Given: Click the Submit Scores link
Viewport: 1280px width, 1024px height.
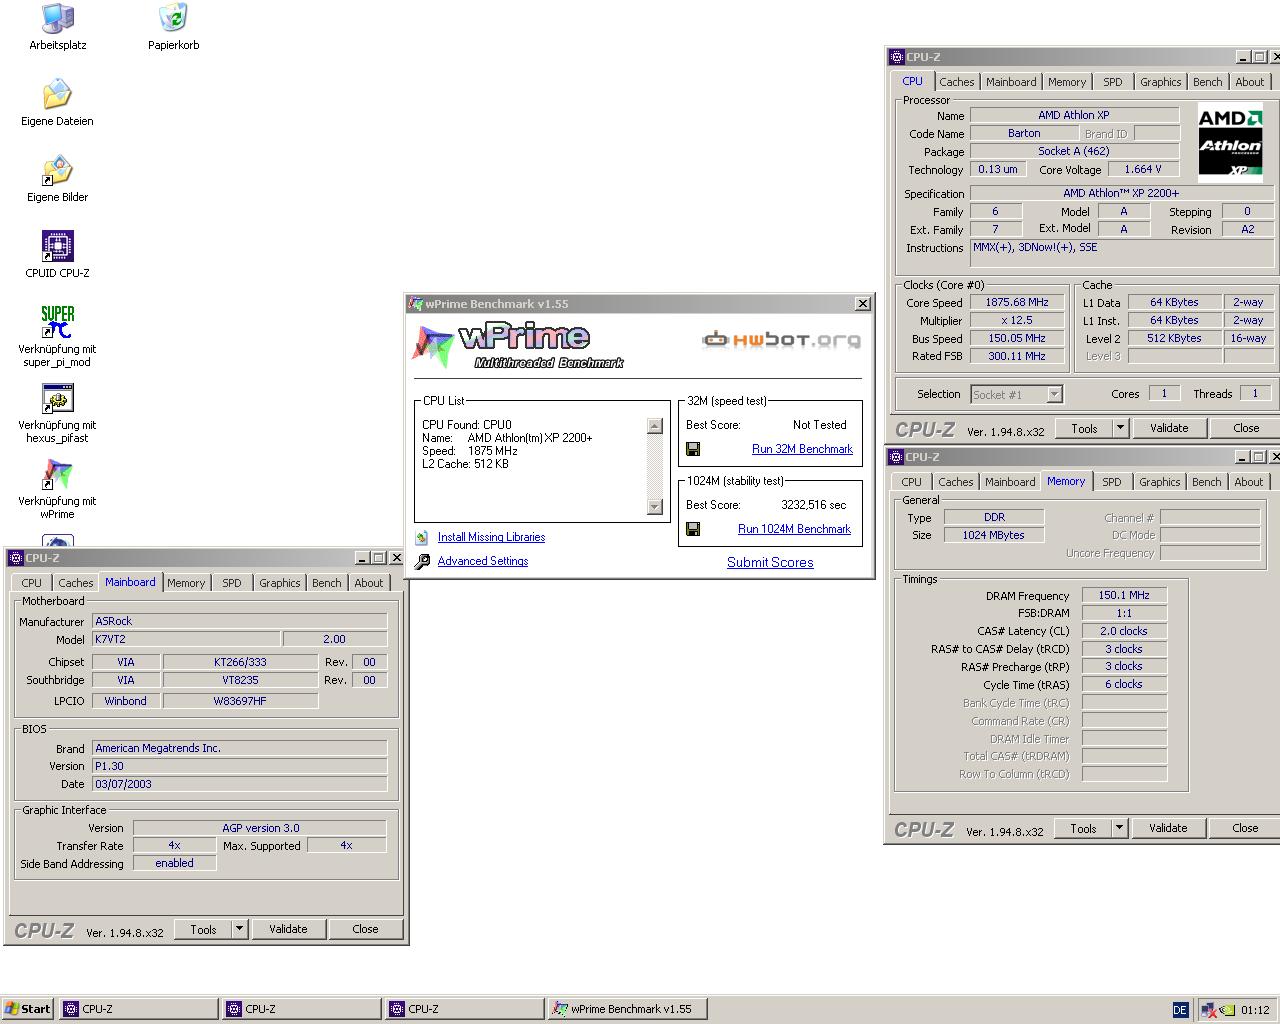Looking at the screenshot, I should [x=770, y=562].
